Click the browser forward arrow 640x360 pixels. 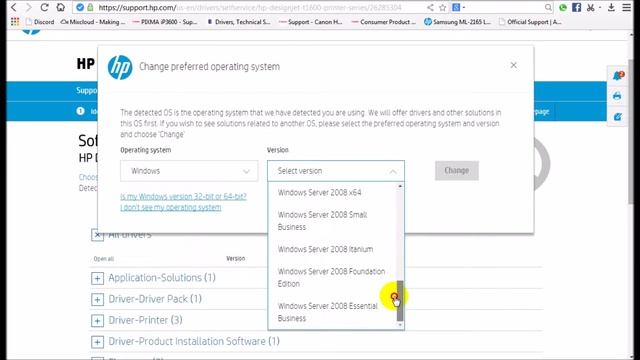(x=29, y=7)
